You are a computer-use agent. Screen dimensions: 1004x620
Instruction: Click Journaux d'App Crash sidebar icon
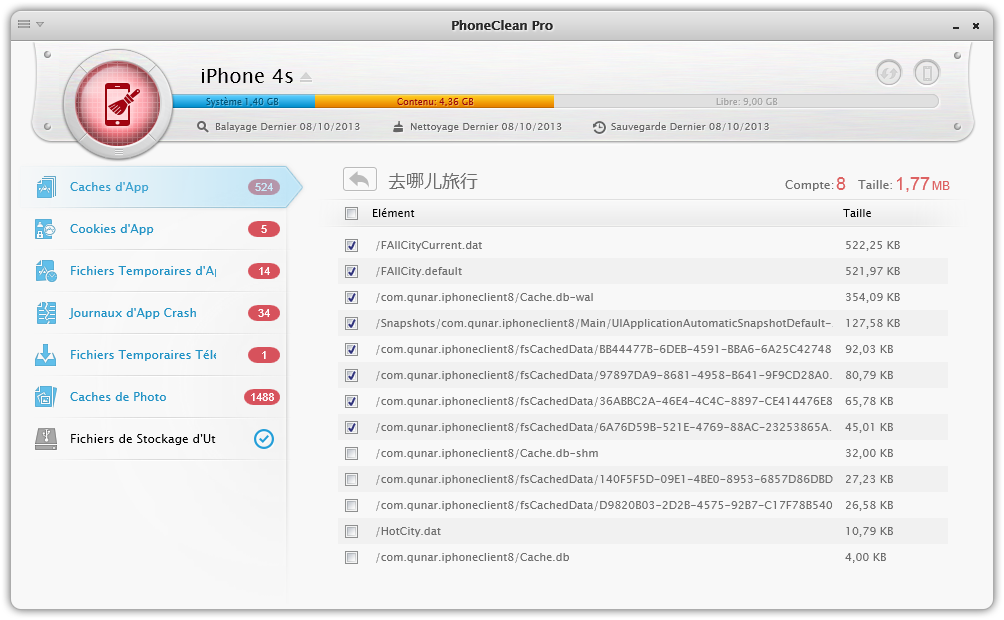pyautogui.click(x=46, y=313)
